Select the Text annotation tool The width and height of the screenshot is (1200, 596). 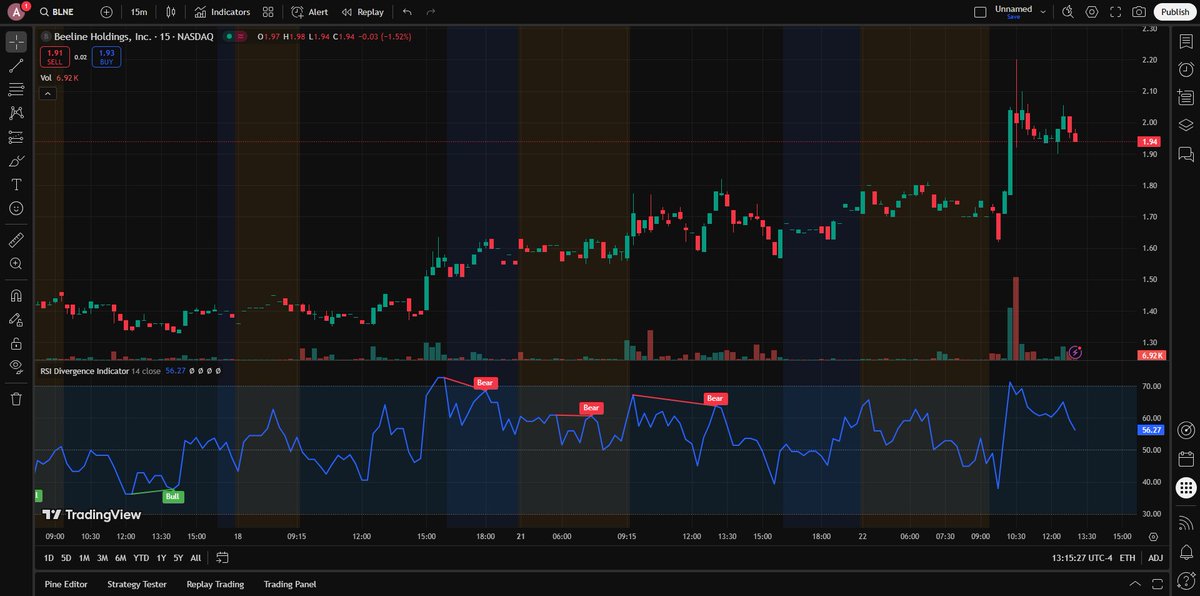pyautogui.click(x=16, y=185)
